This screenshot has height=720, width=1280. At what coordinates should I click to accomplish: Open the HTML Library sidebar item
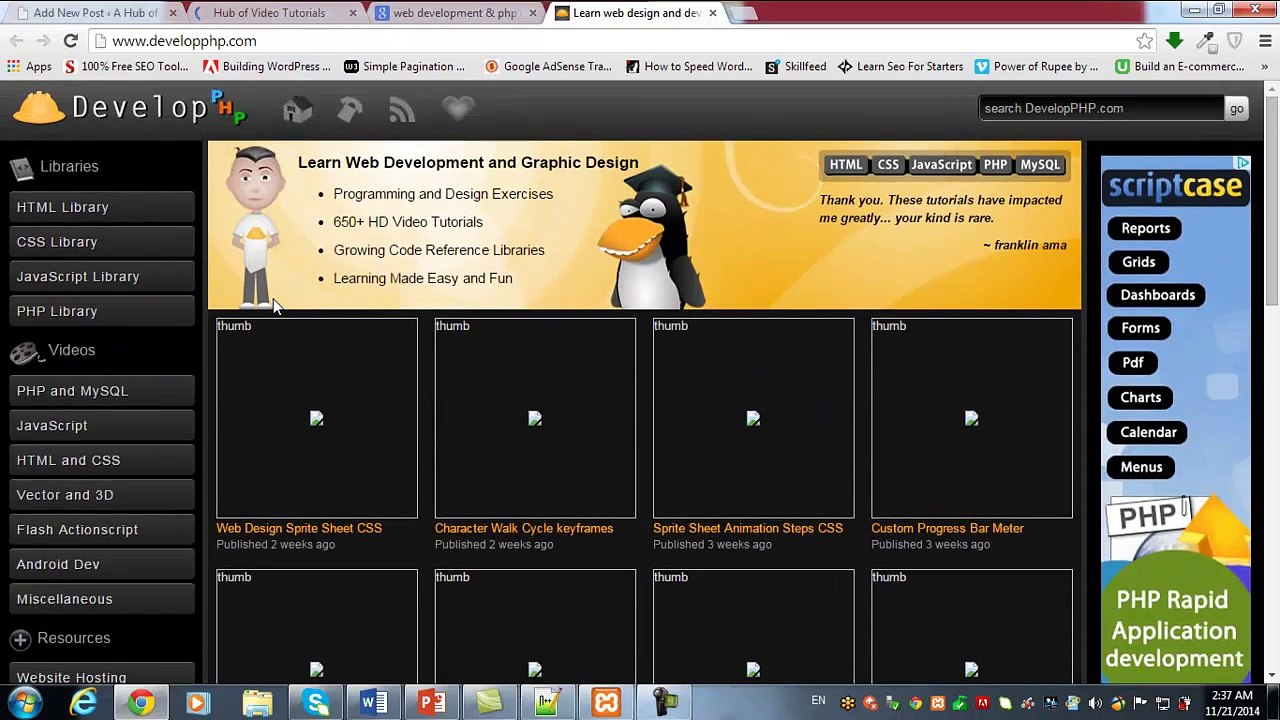(102, 207)
